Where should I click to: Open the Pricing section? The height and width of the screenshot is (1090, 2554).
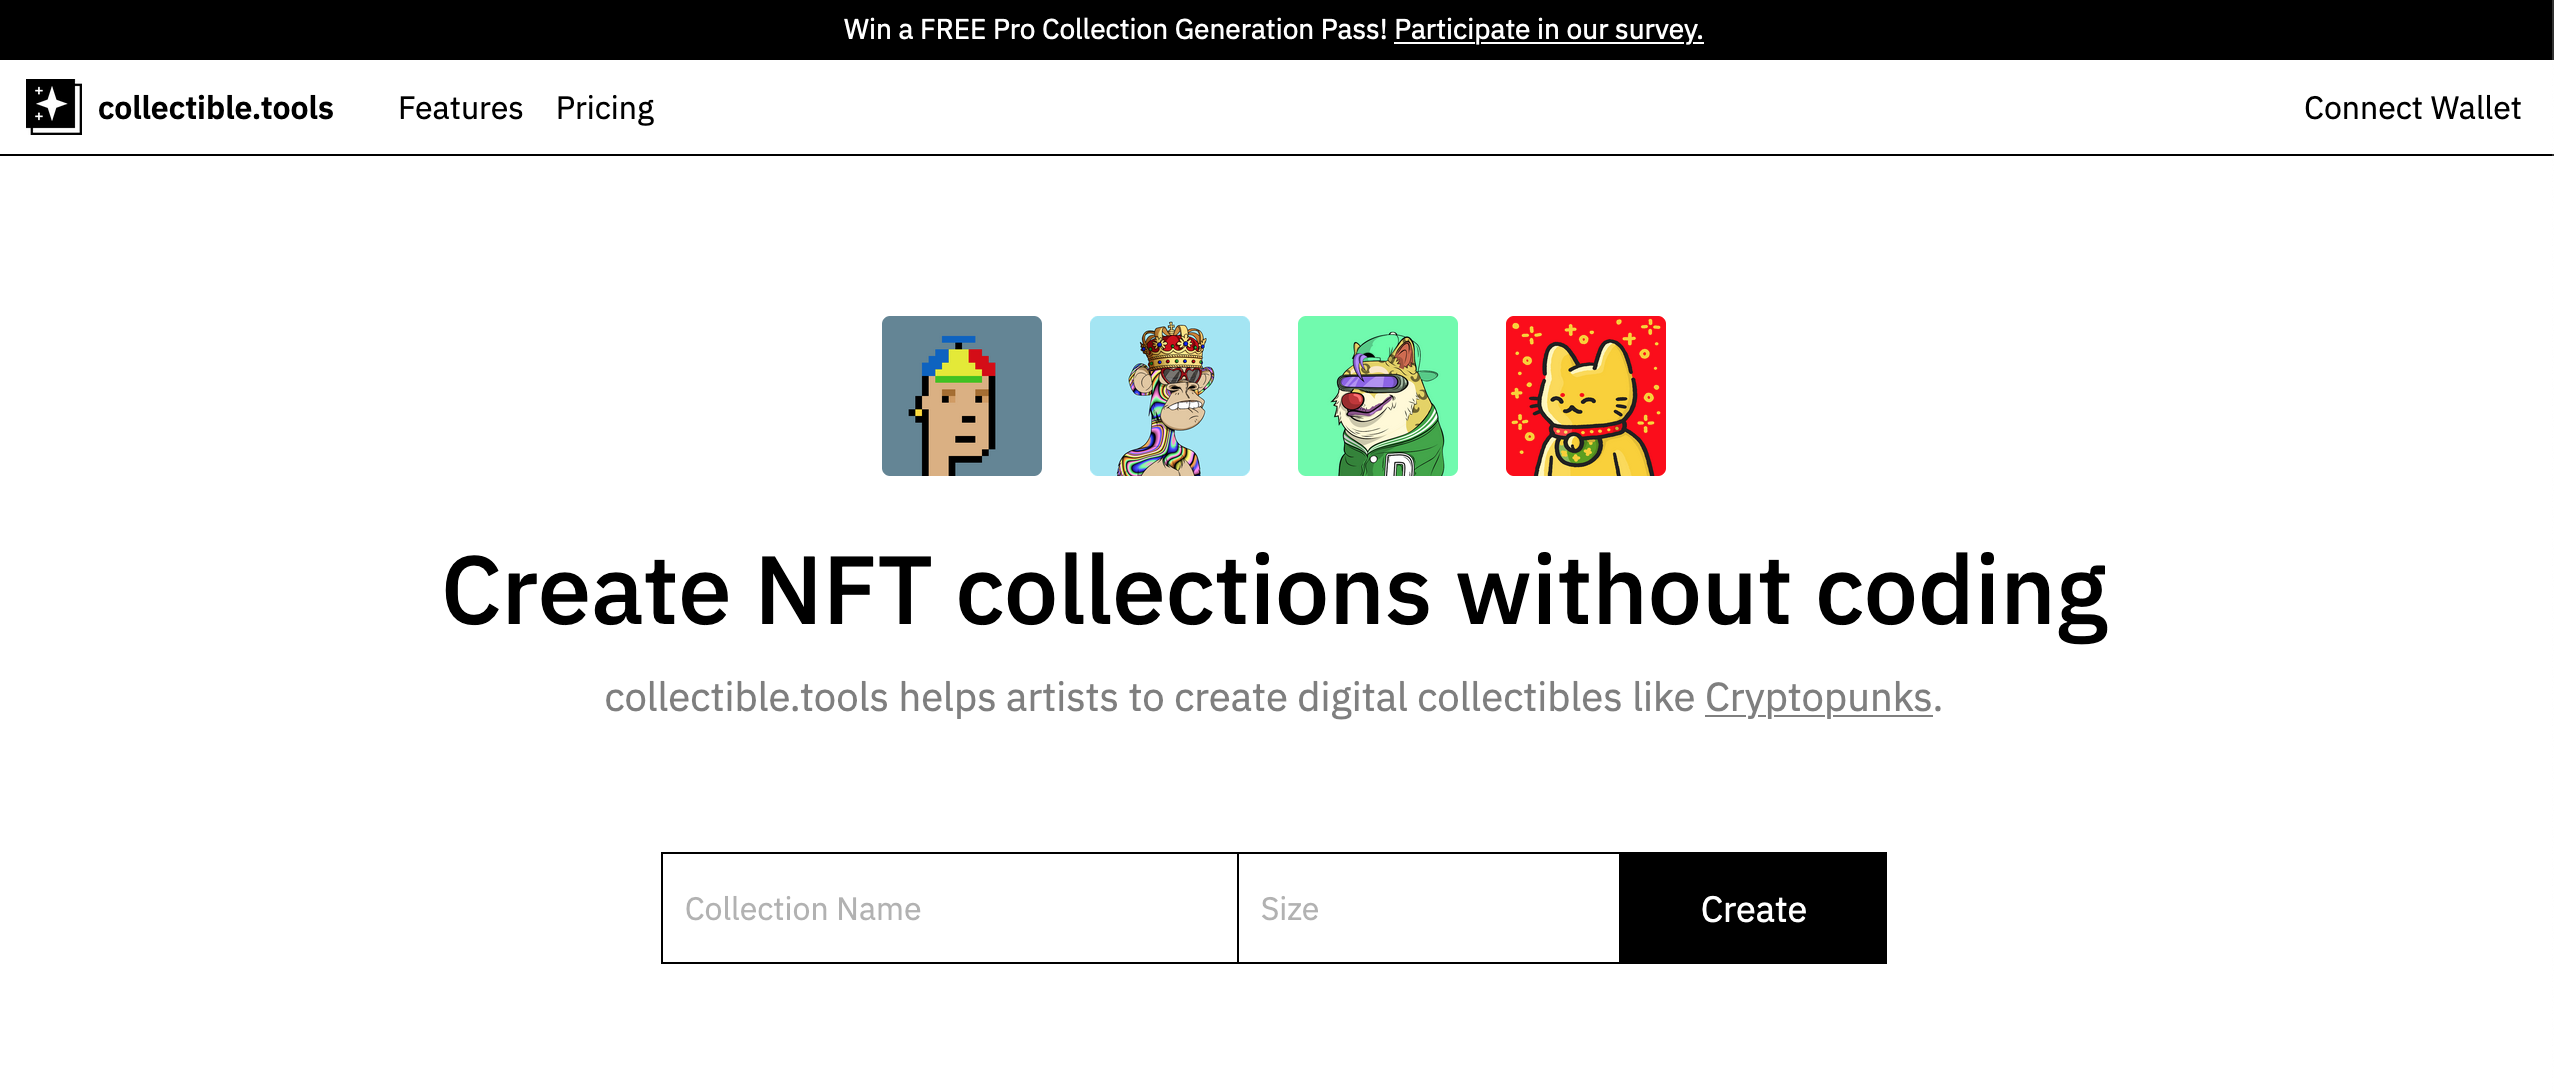(606, 107)
